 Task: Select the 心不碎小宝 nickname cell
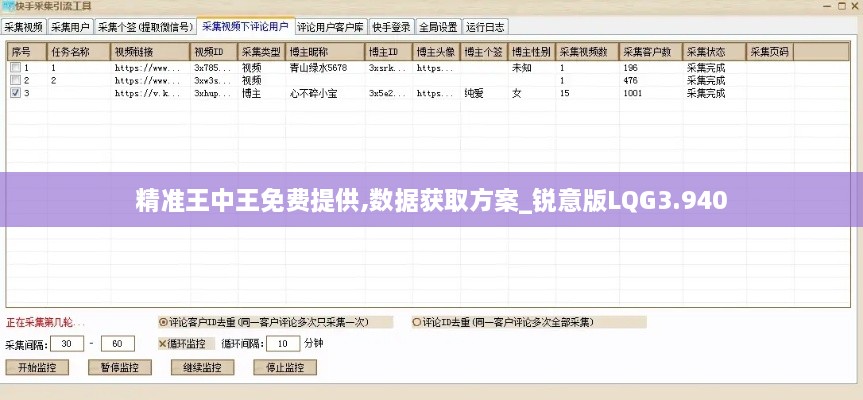(x=325, y=93)
